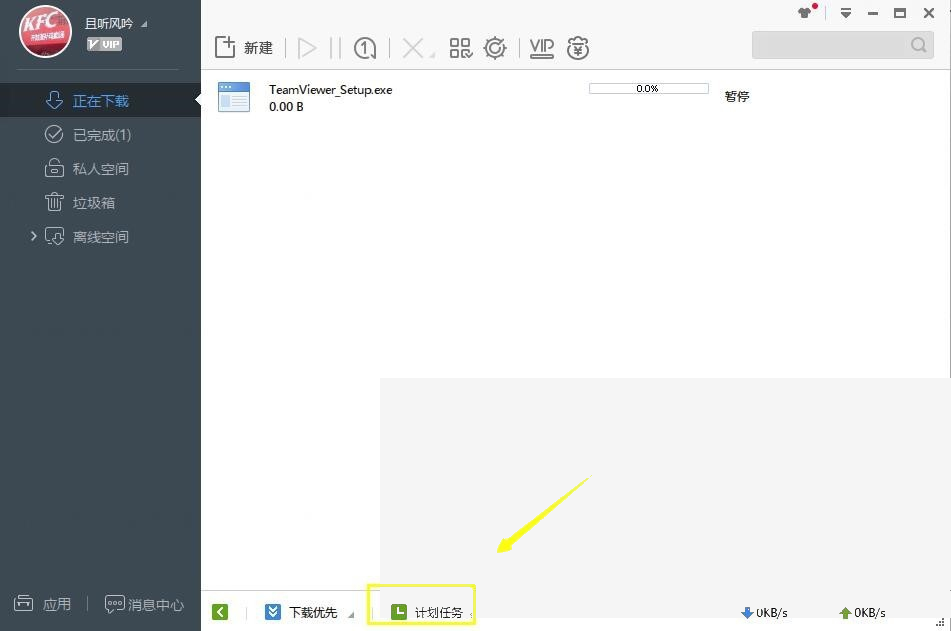Image resolution: width=951 pixels, height=631 pixels.
Task: Open the QR code grid icon
Action: pyautogui.click(x=460, y=48)
